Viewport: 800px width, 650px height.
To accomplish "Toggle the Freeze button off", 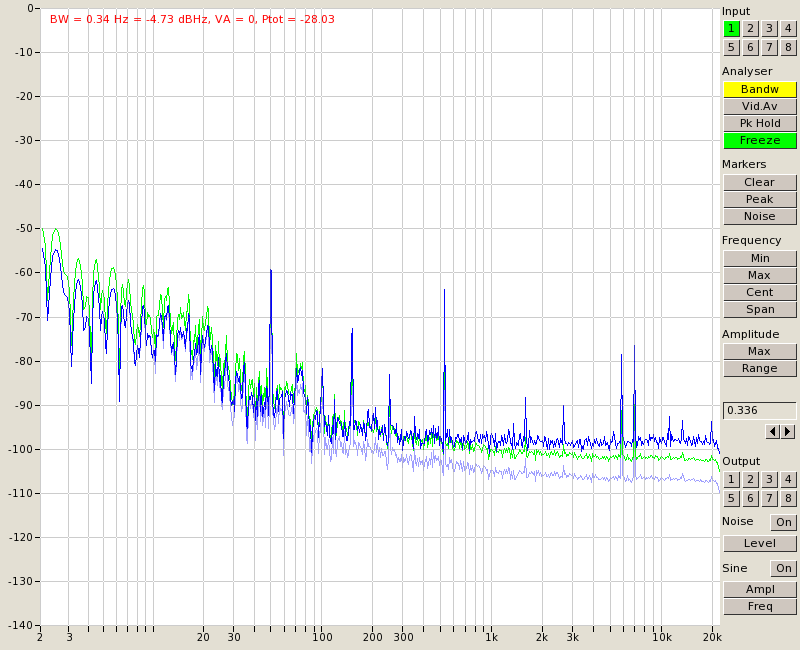I will tap(760, 140).
